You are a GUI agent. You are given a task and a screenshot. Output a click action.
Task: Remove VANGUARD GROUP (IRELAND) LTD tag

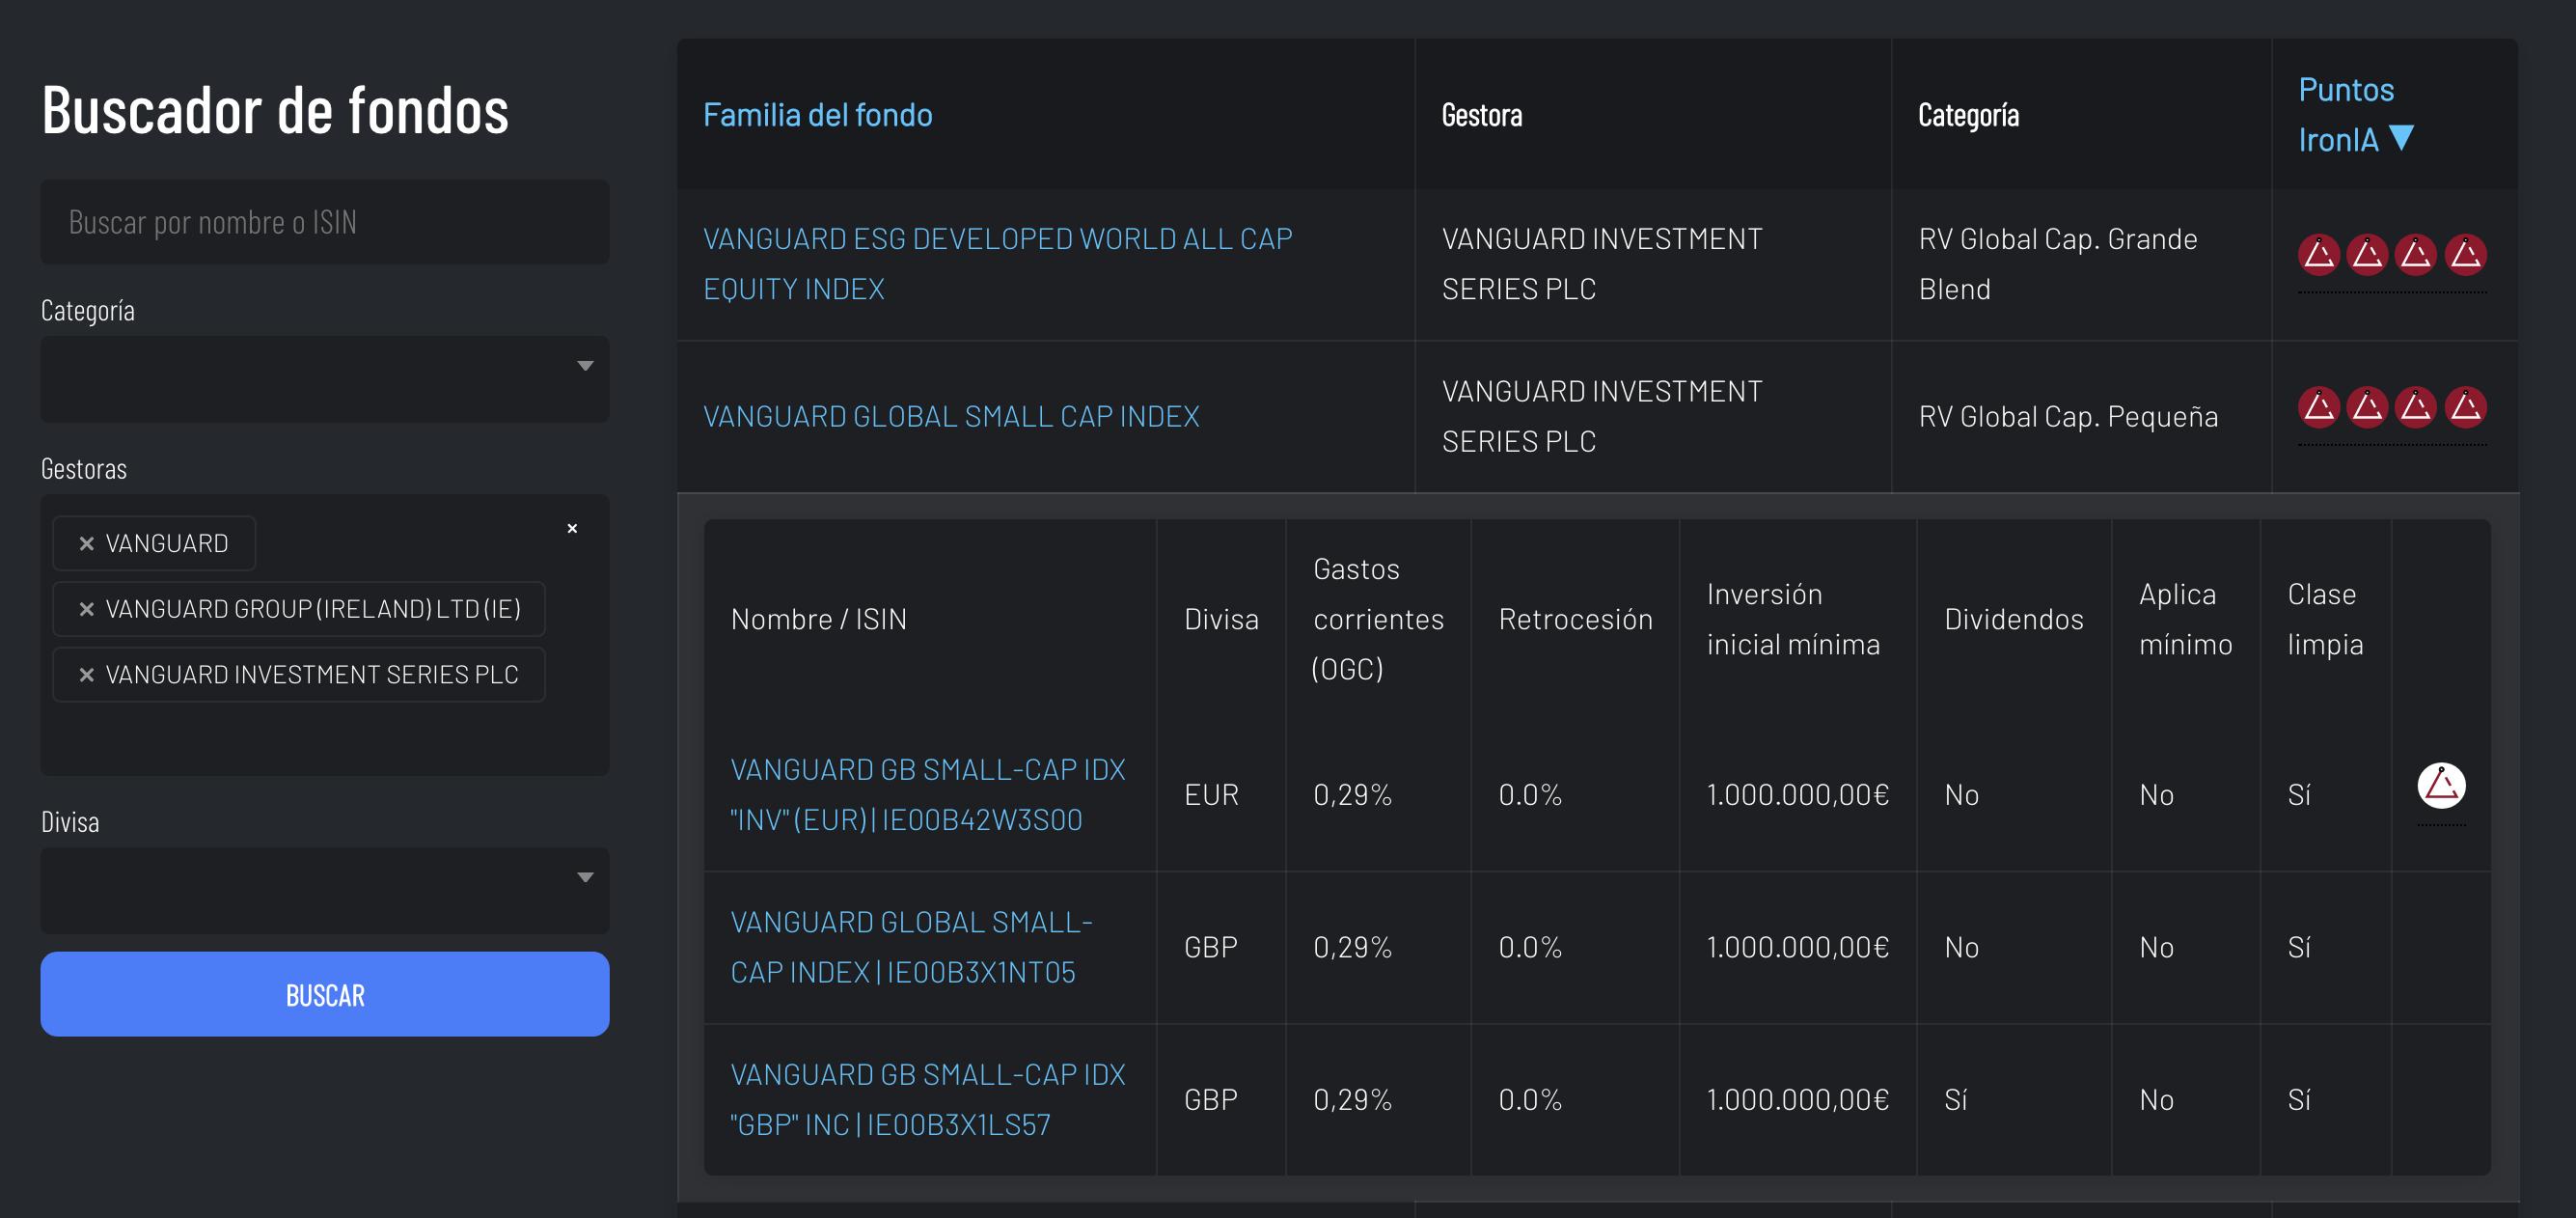(x=87, y=609)
